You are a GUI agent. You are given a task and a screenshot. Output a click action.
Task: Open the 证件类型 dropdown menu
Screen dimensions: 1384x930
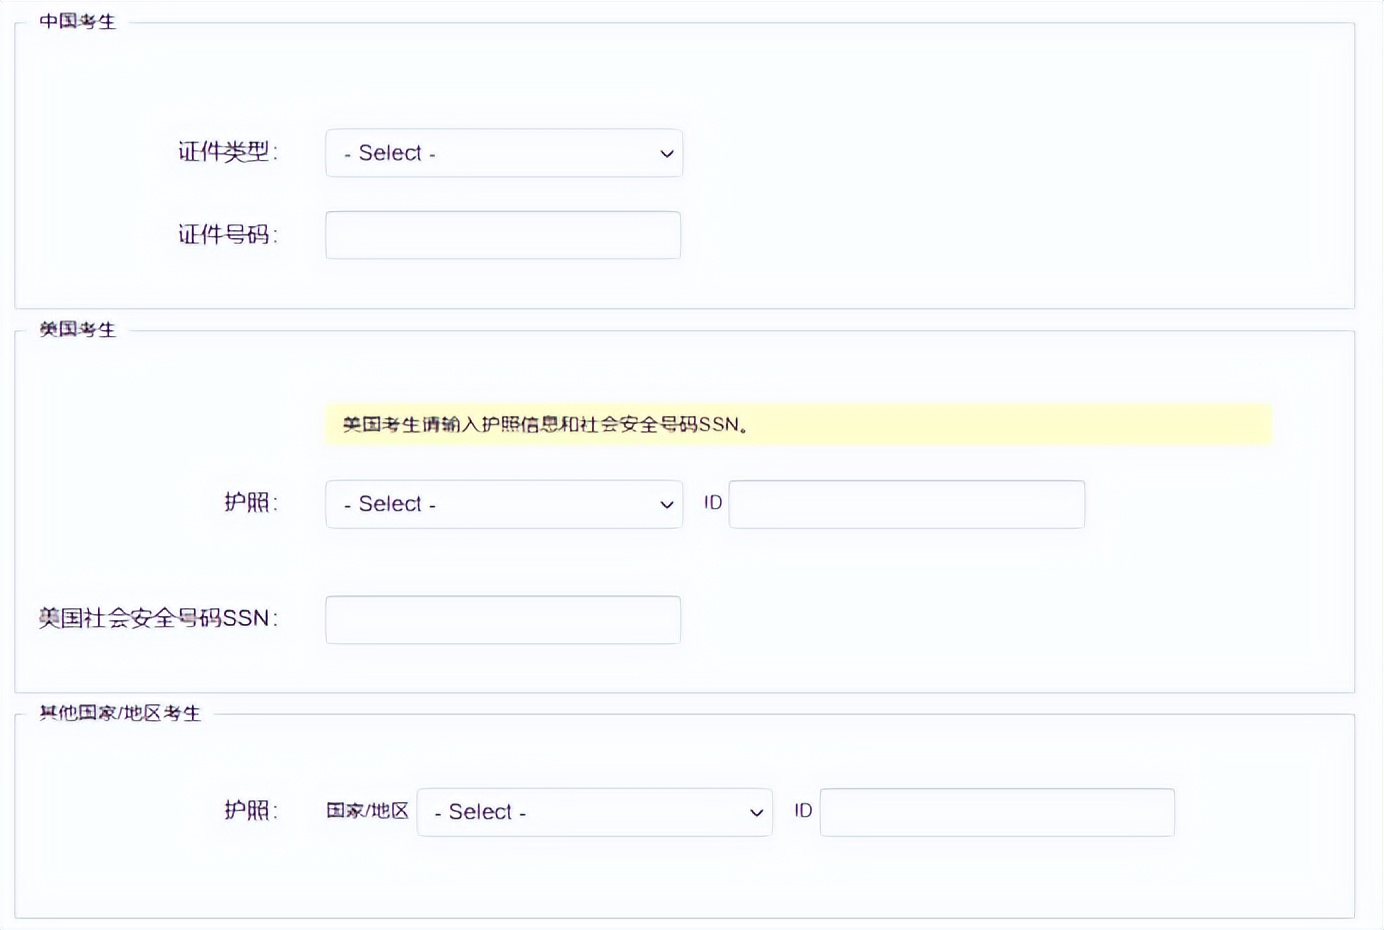(x=503, y=153)
